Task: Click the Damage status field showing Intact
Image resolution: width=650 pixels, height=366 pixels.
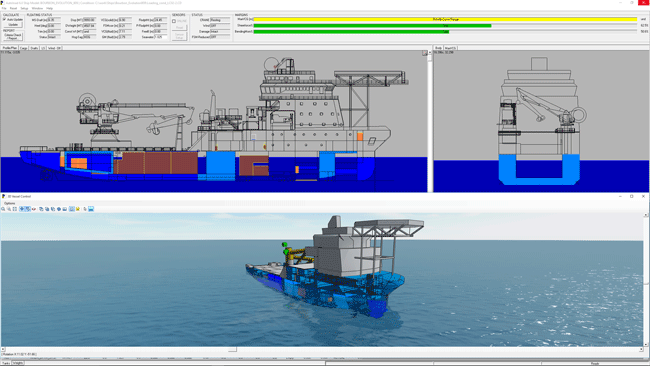Action: tap(220, 32)
